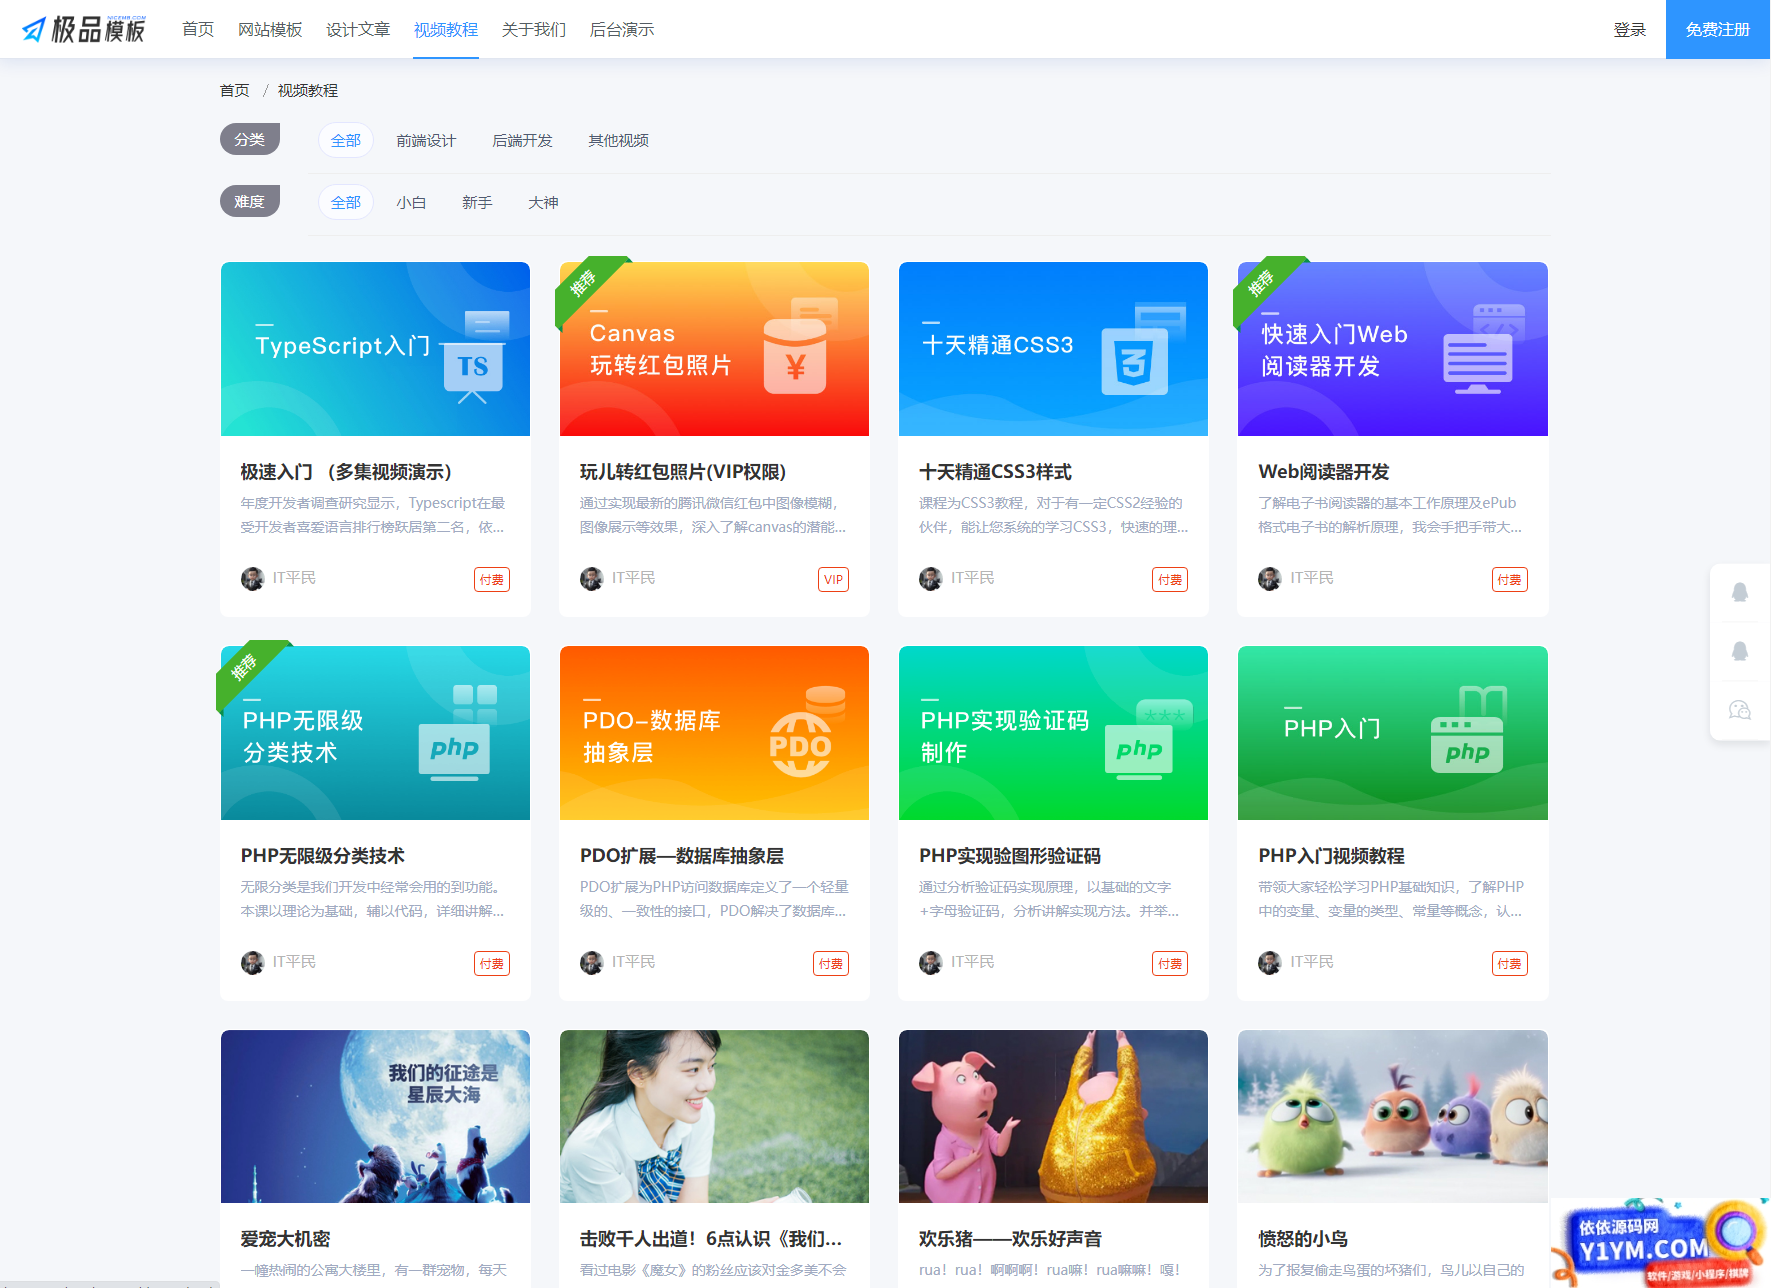The image size is (1771, 1288).
Task: Click author avatar on 极速入门 card
Action: [252, 579]
